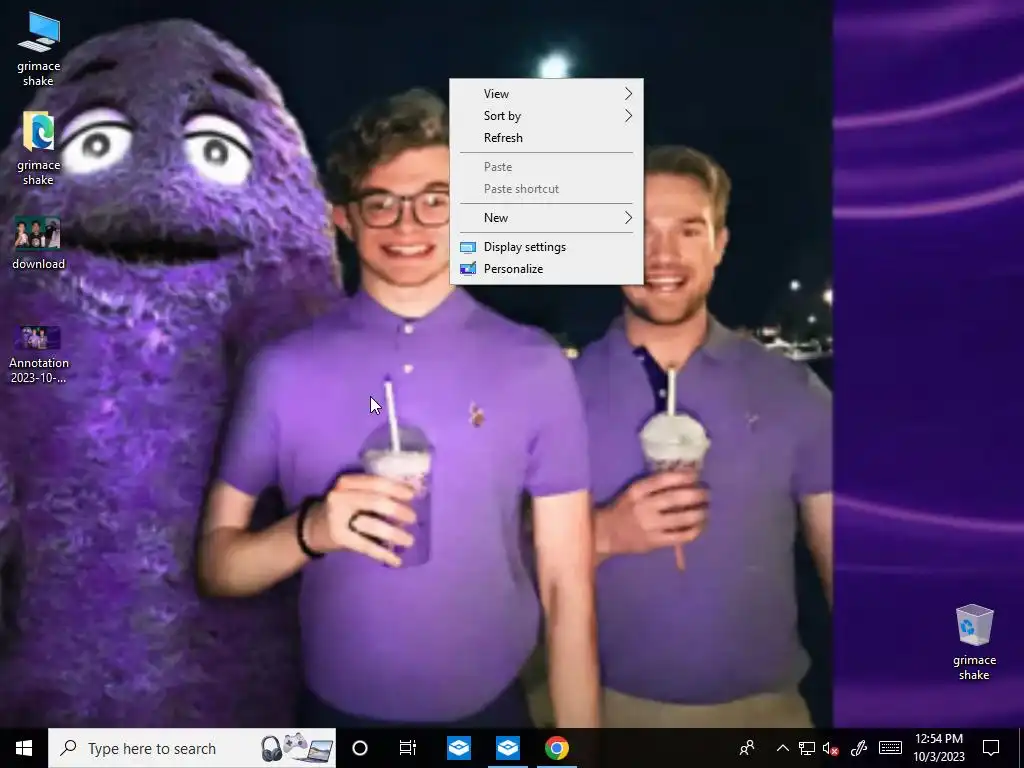The image size is (1024, 768).
Task: Select the Edge folder 'grimace shake' desktop icon
Action: [39, 148]
